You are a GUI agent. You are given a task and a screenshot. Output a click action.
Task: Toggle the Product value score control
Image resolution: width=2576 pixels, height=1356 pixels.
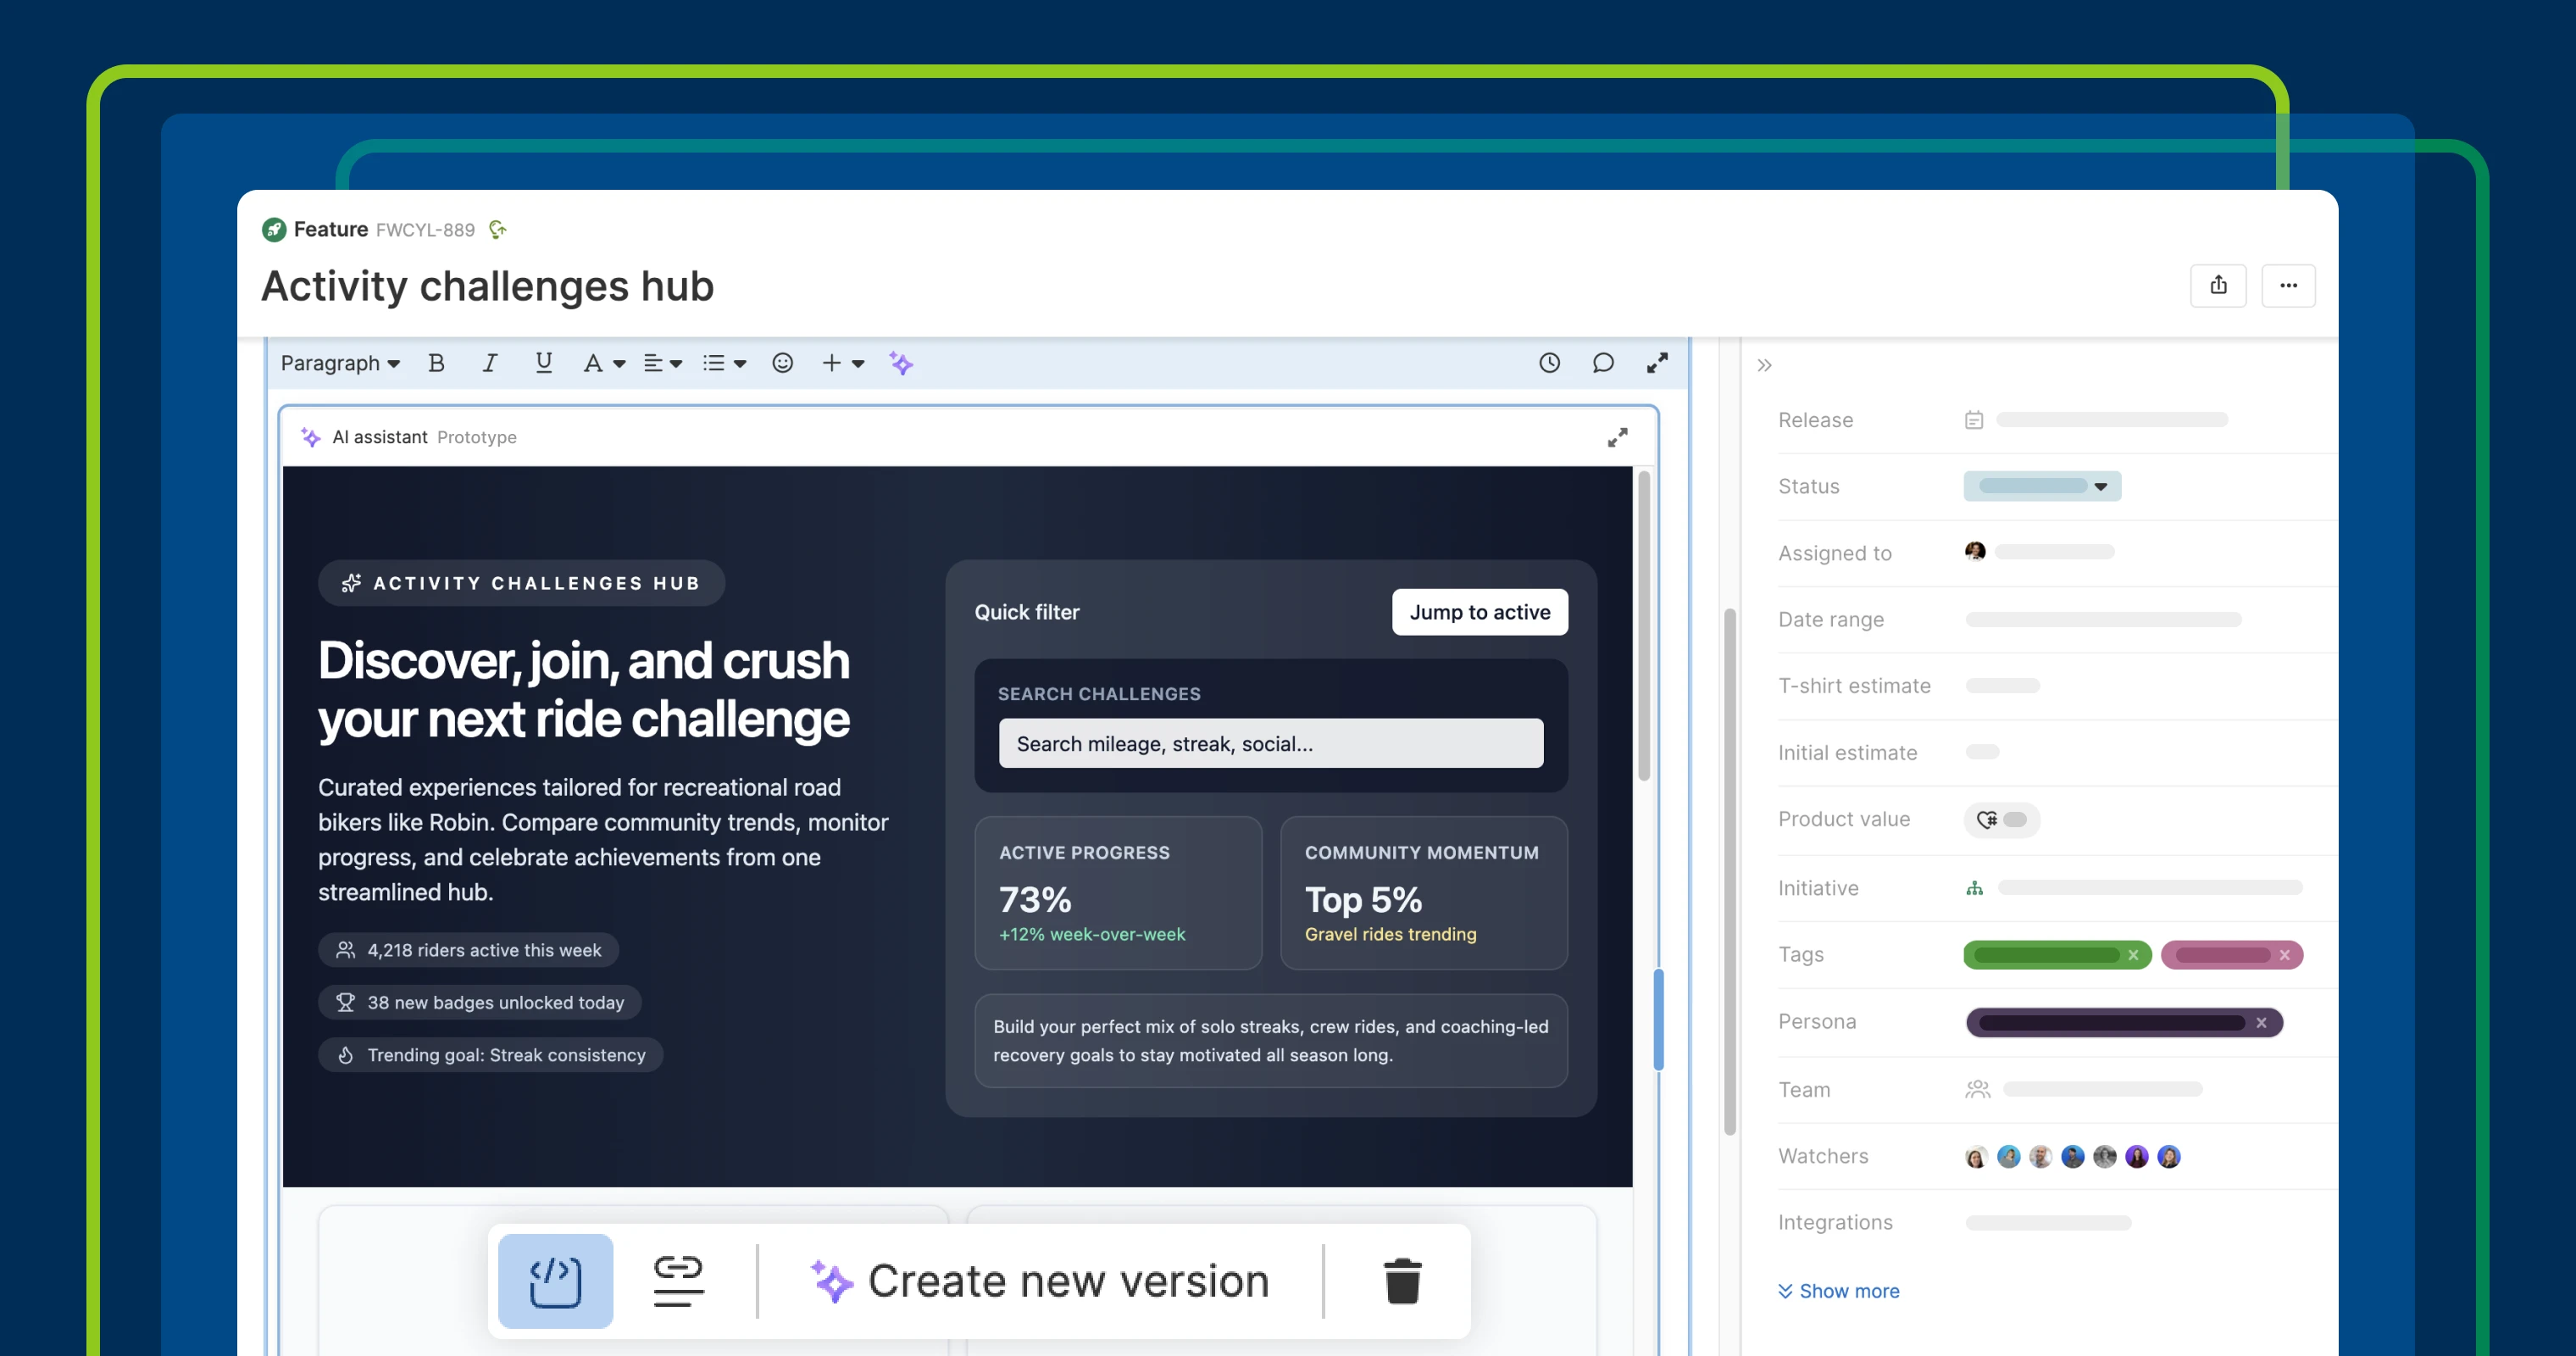click(x=2002, y=819)
